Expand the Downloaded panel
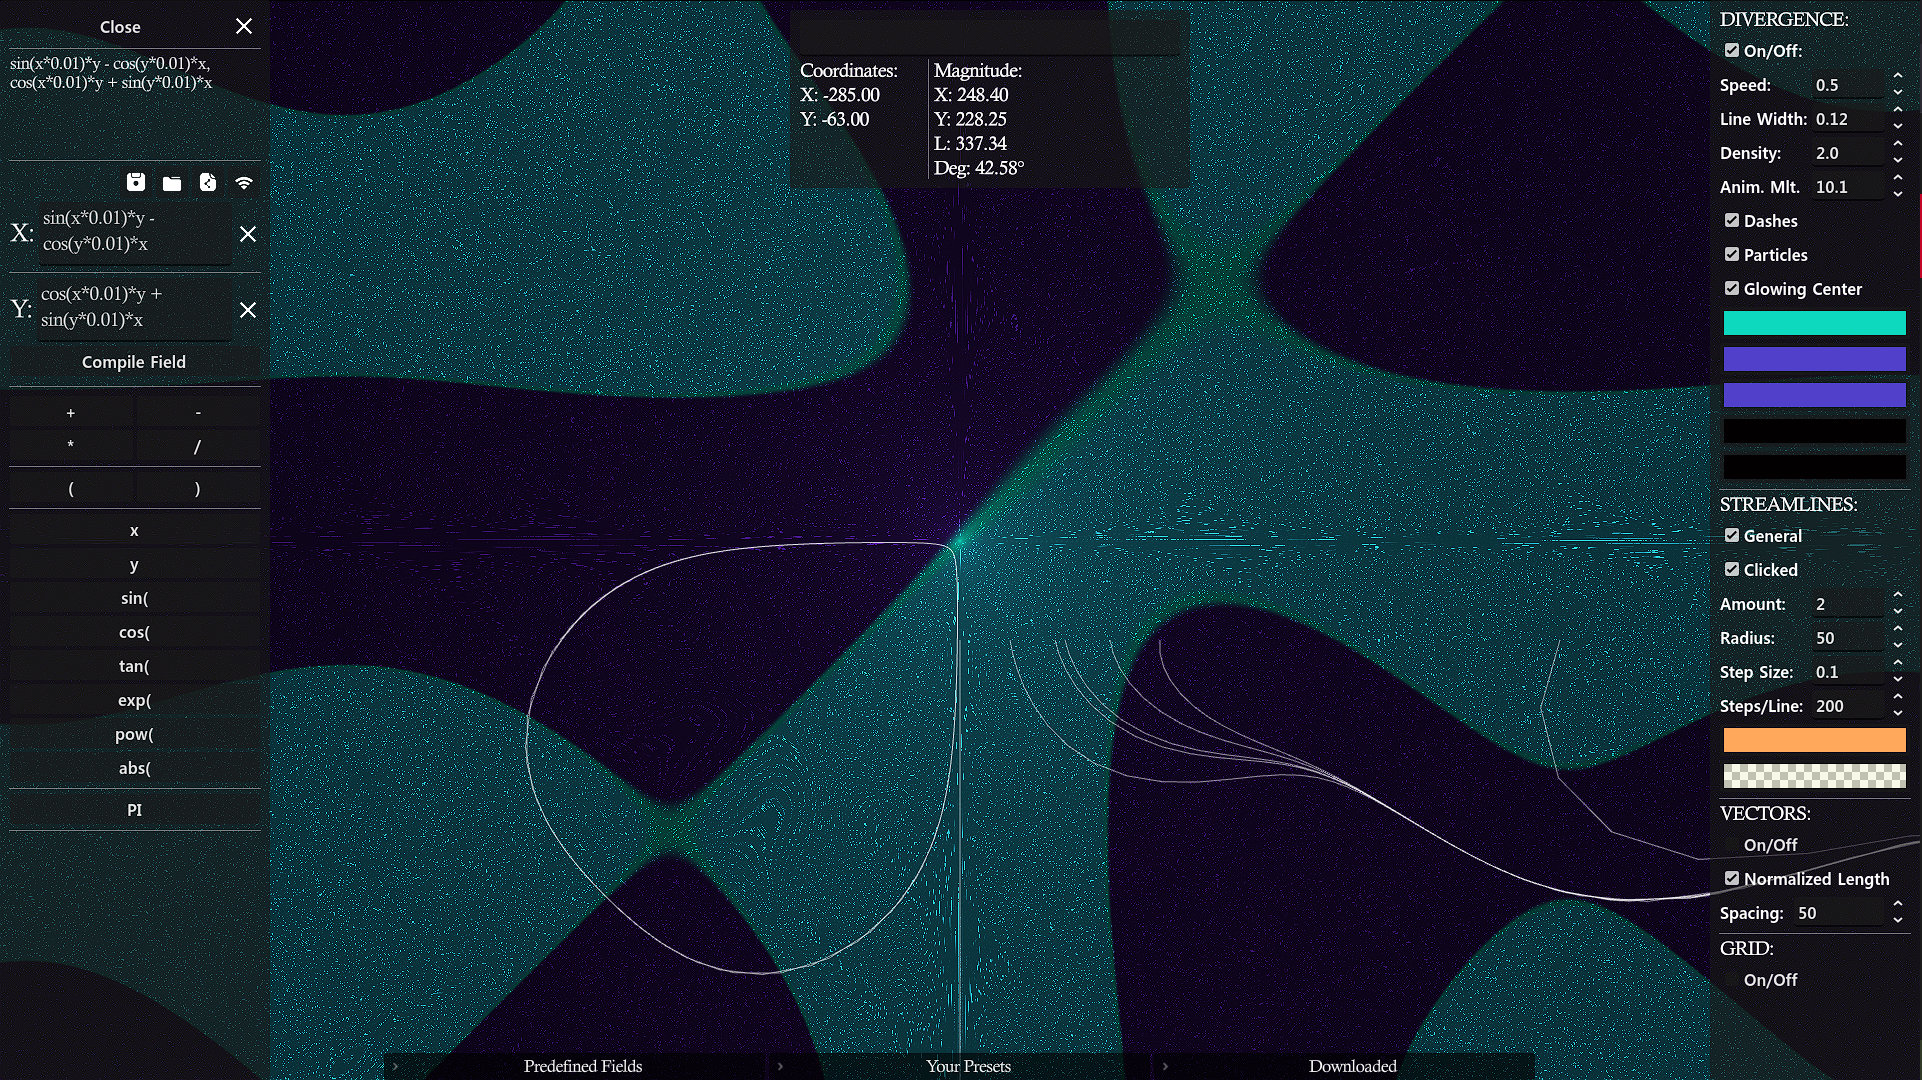The width and height of the screenshot is (1922, 1080). click(x=1352, y=1066)
